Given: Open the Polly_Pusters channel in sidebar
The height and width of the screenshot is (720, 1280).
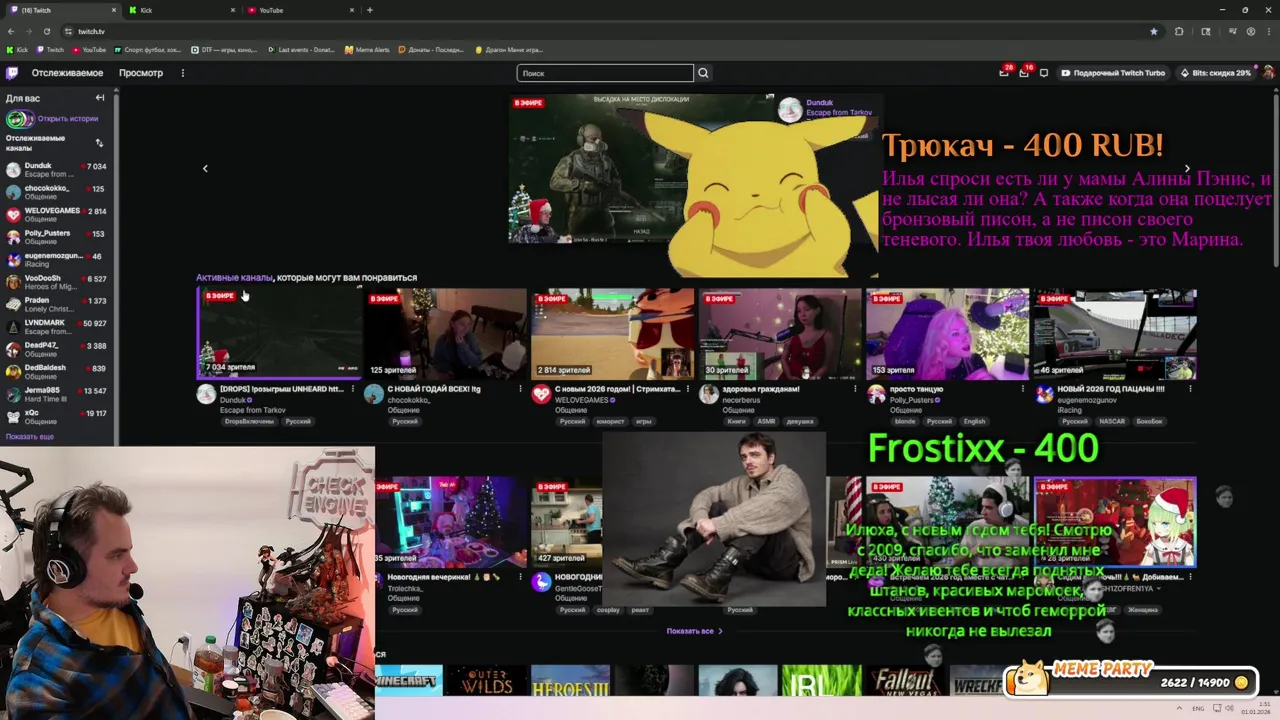Looking at the screenshot, I should click(57, 237).
